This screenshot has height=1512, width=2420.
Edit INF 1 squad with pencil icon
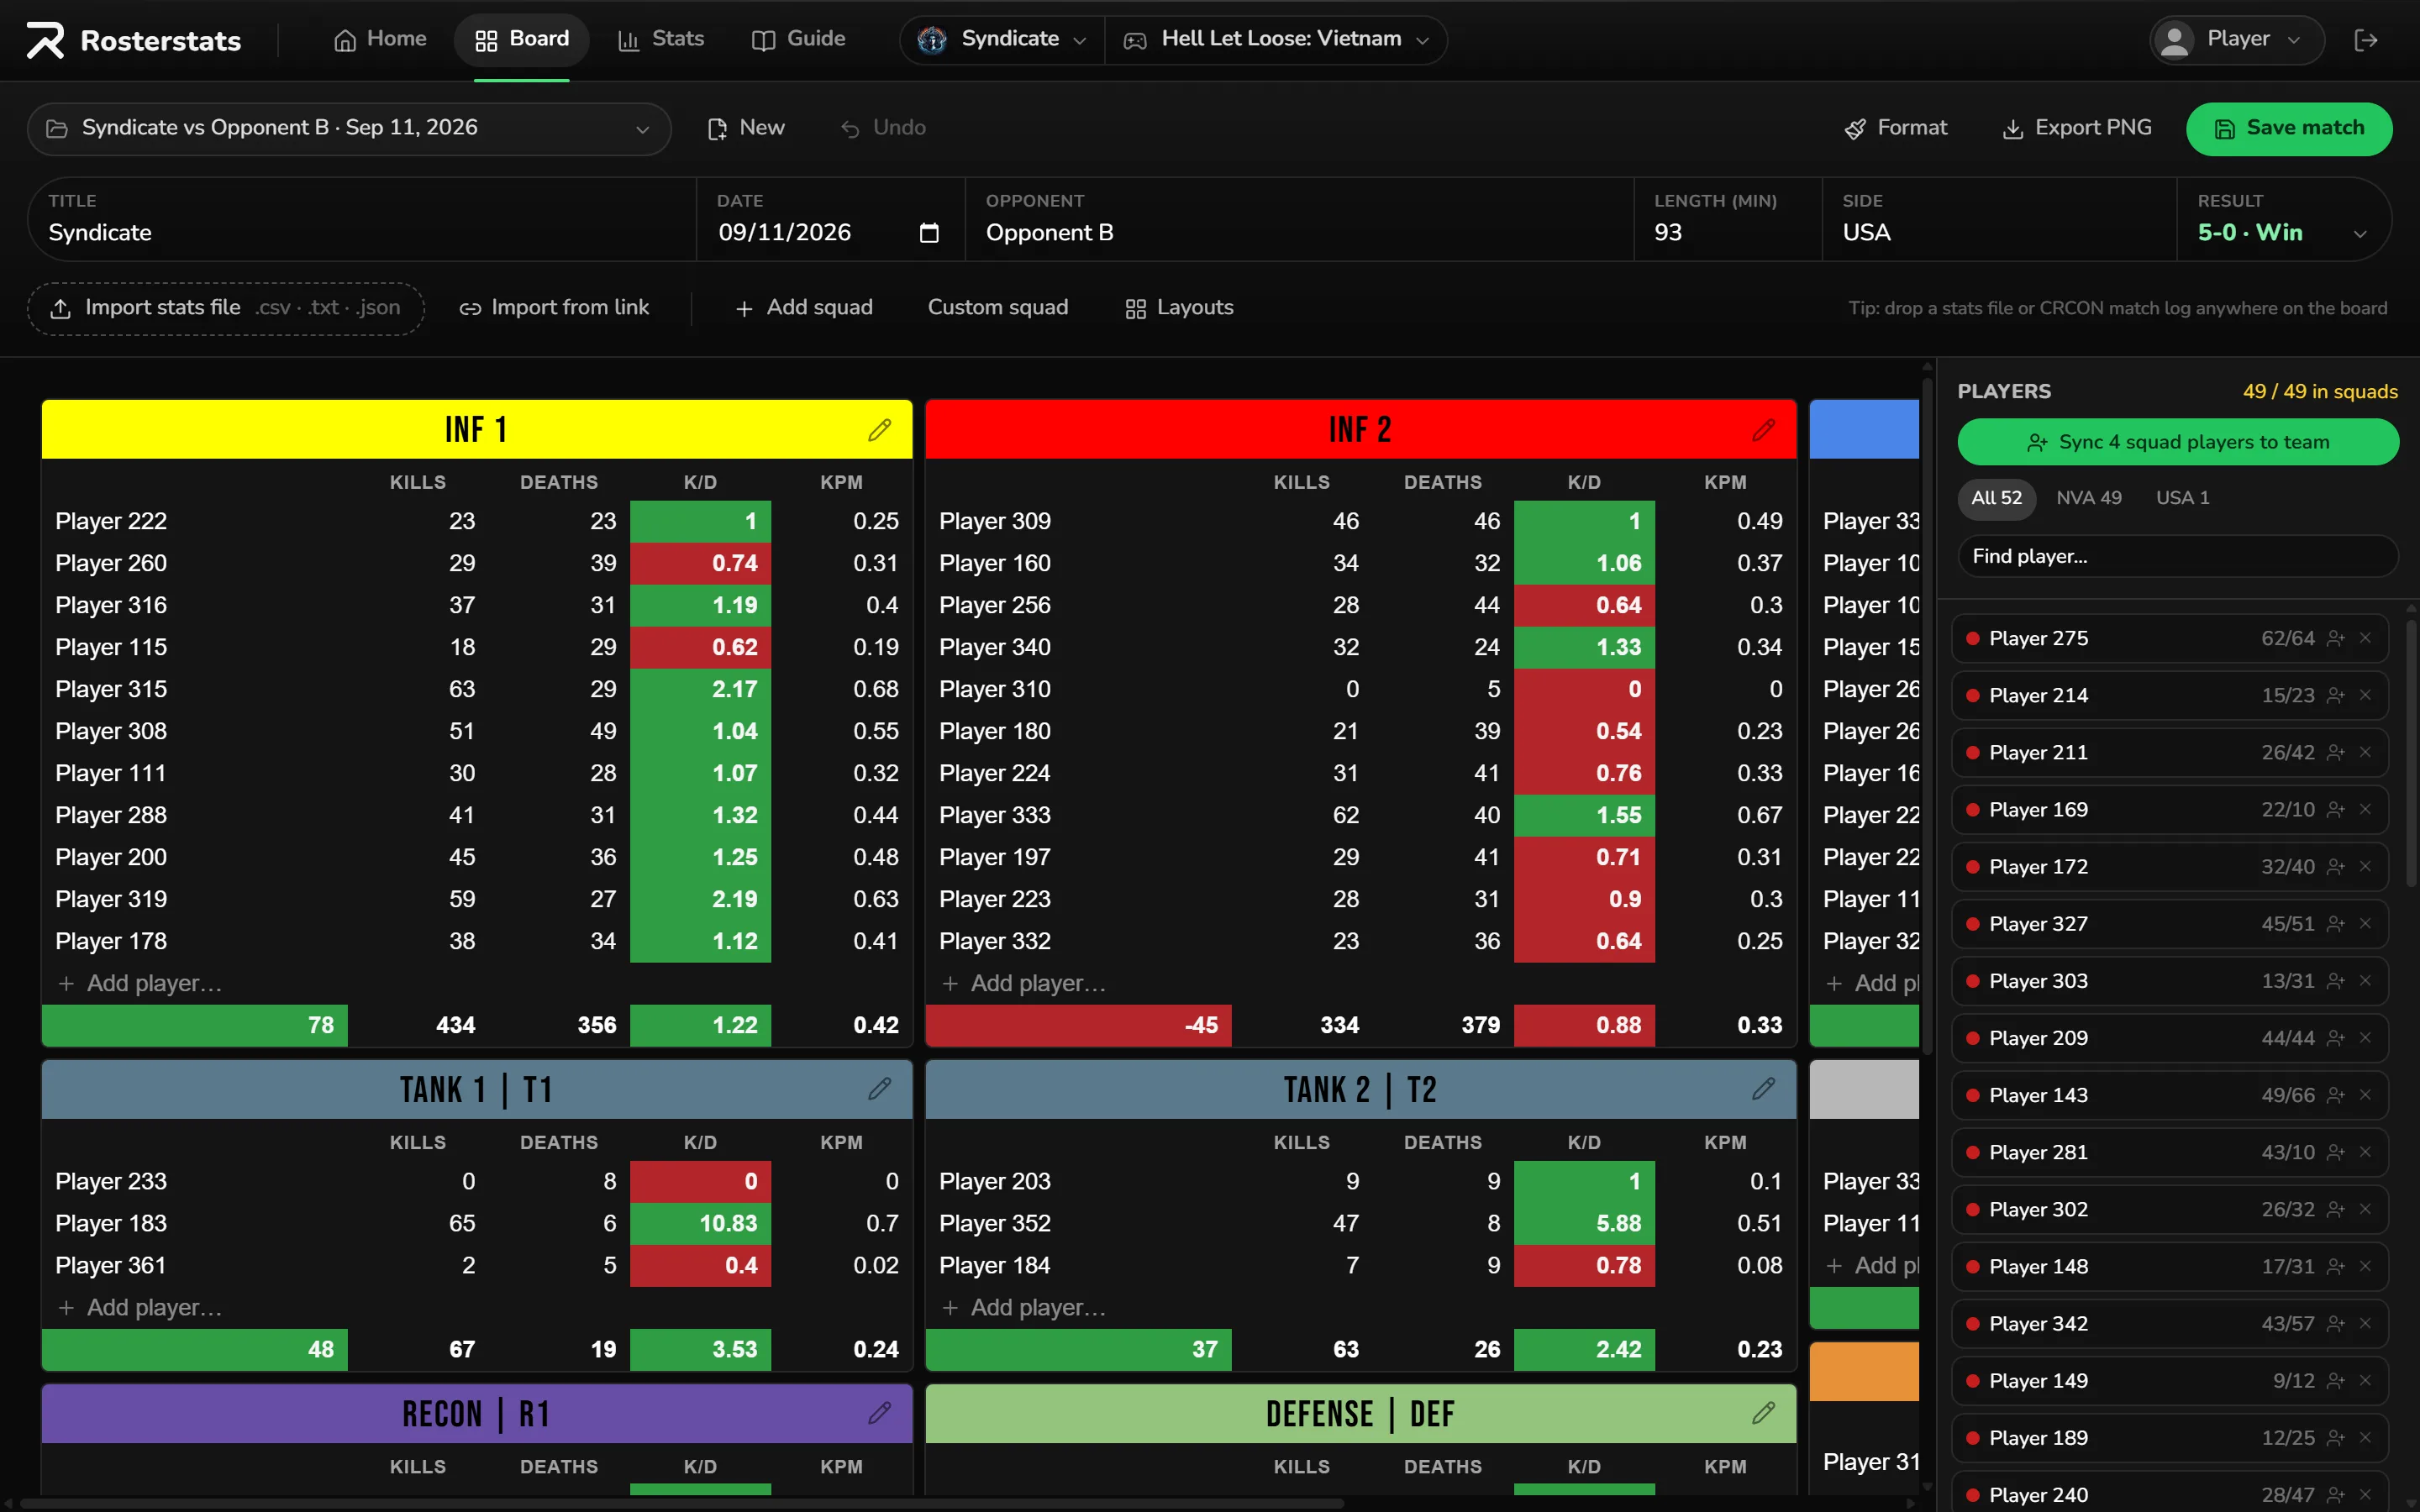[879, 430]
